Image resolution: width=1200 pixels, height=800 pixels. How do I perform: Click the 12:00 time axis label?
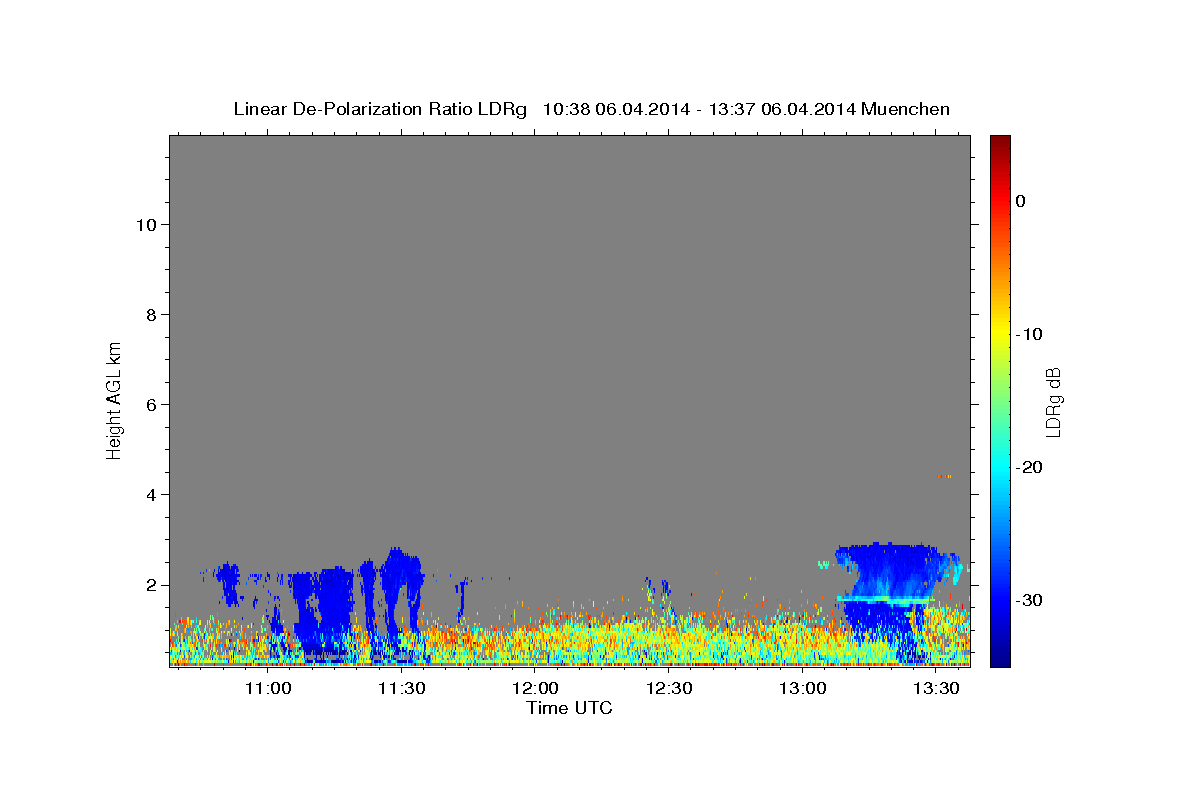pyautogui.click(x=536, y=688)
